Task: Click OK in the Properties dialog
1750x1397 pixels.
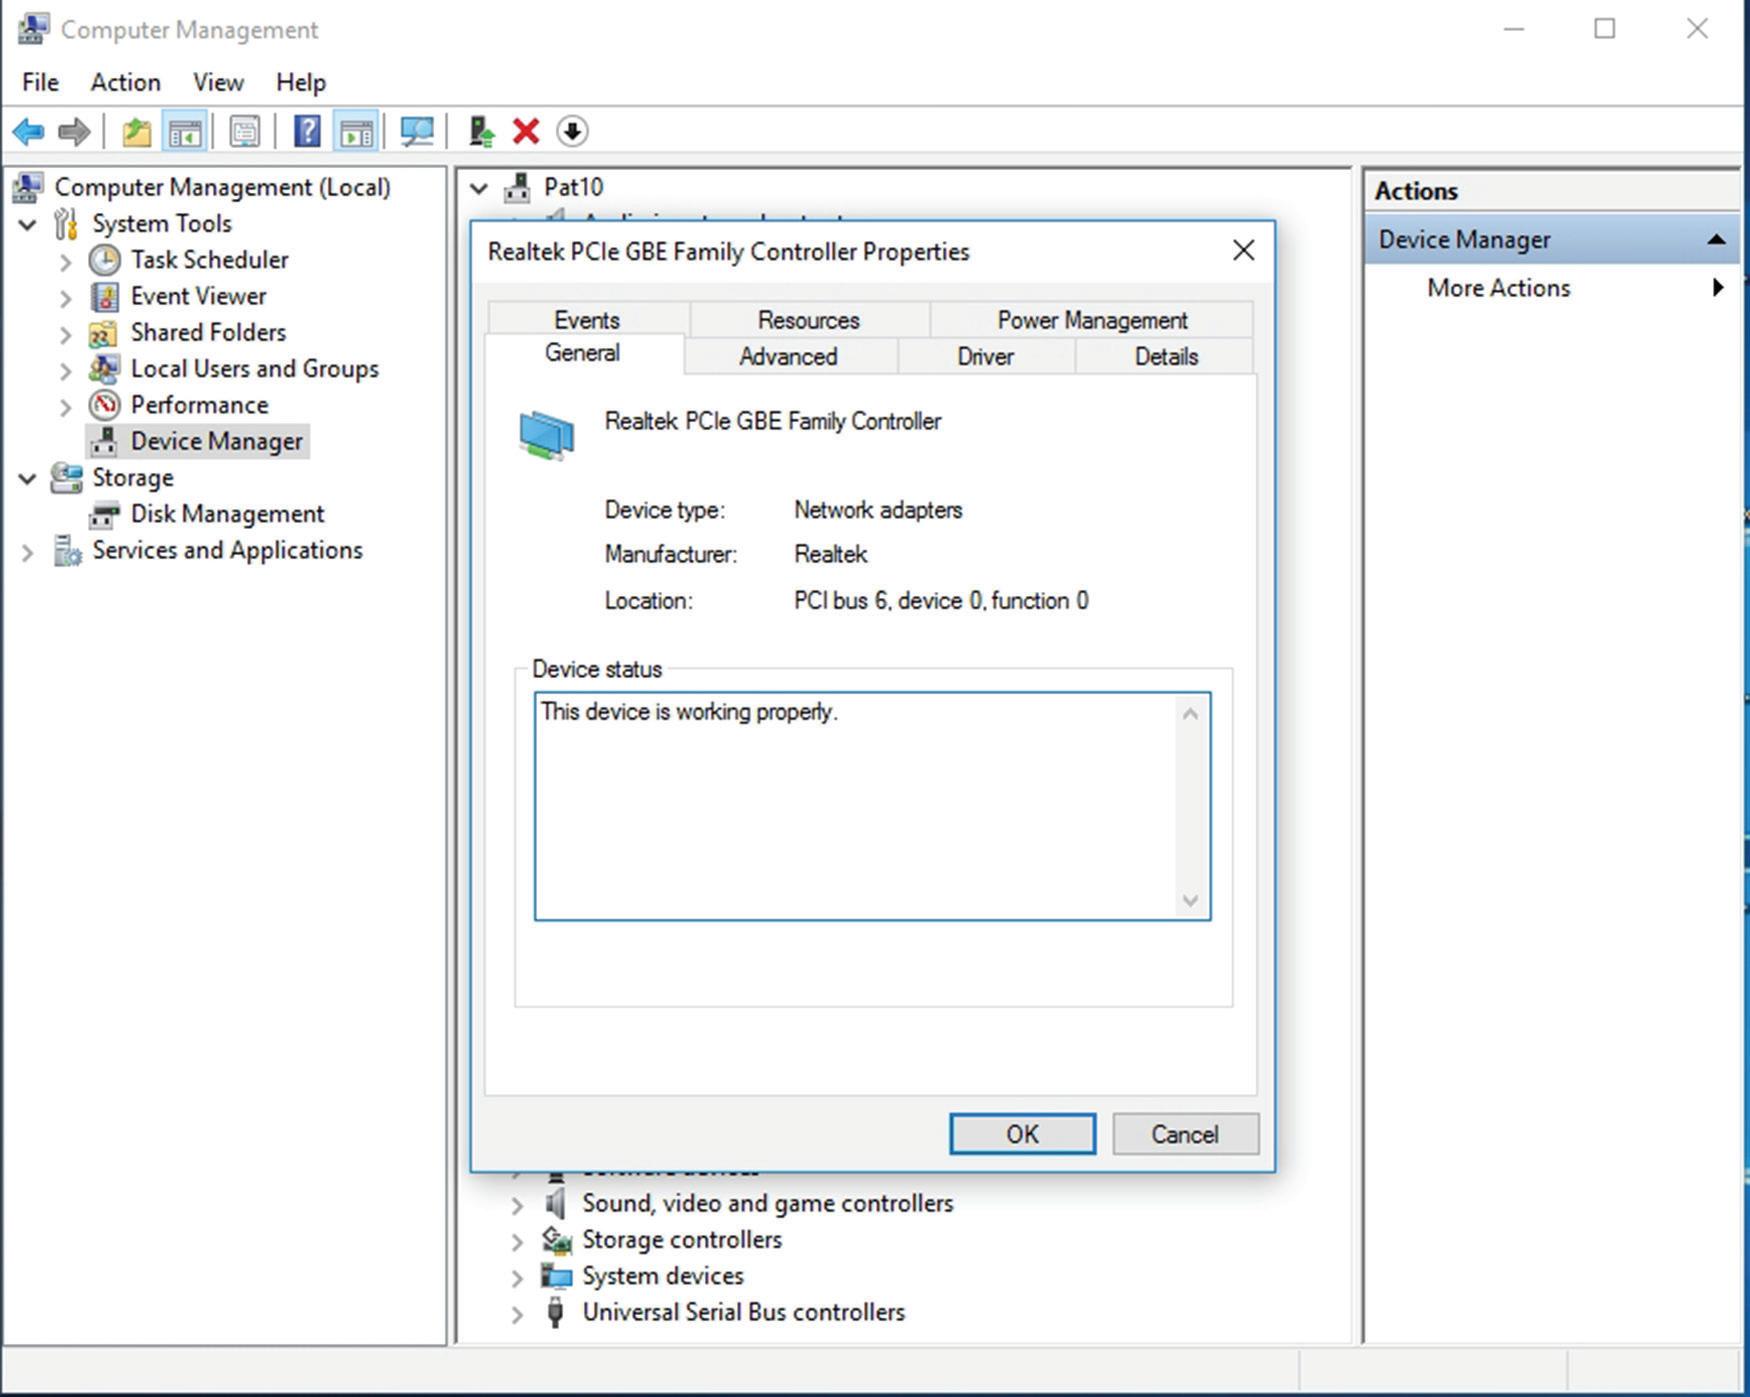Action: [x=1022, y=1134]
